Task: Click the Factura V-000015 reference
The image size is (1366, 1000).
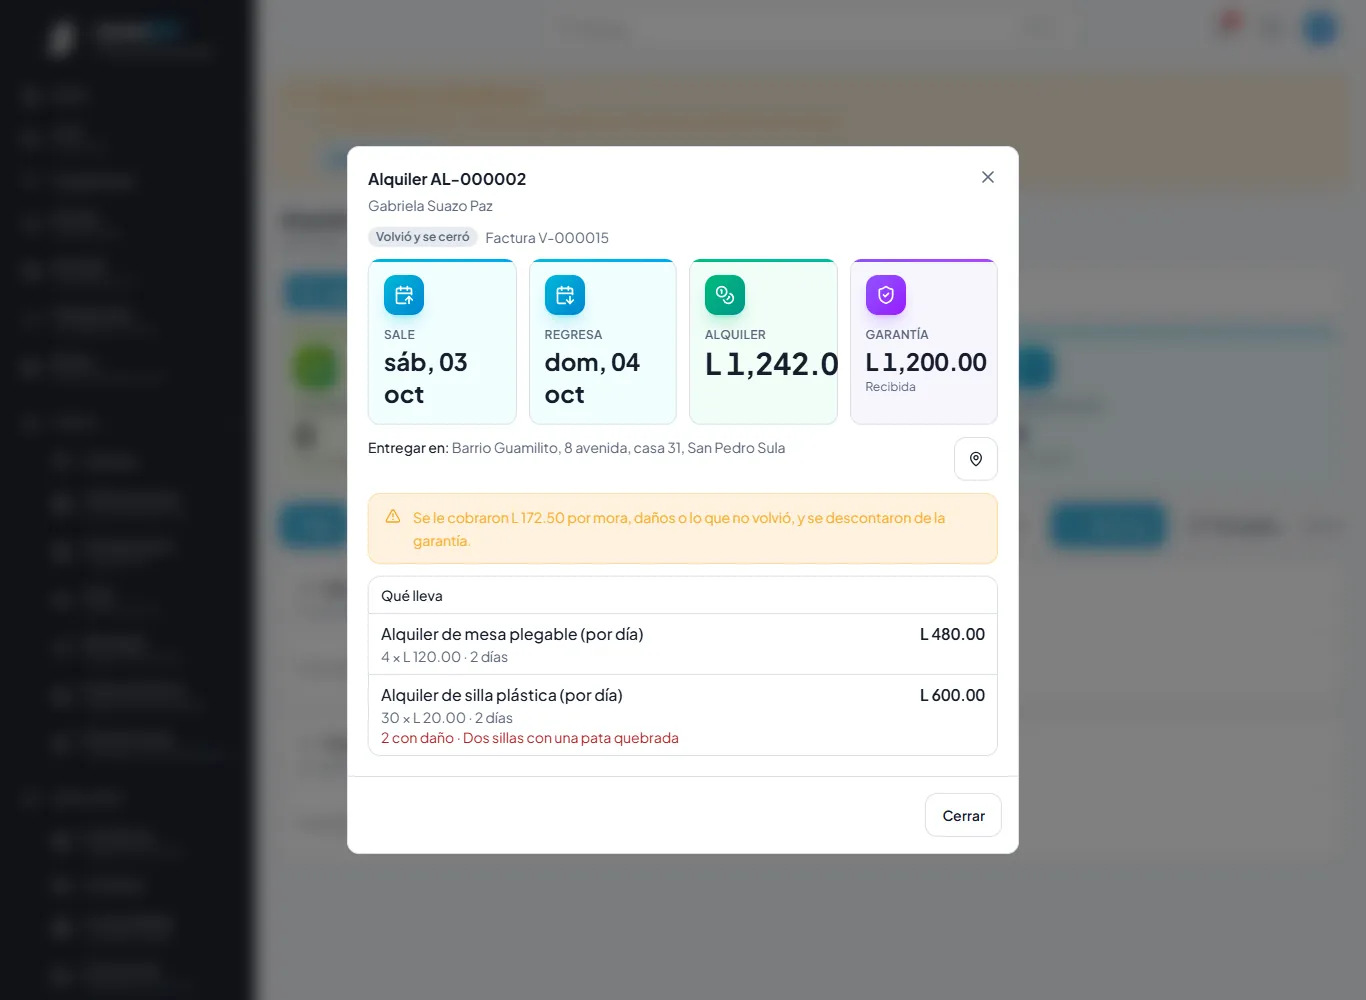Action: (547, 238)
